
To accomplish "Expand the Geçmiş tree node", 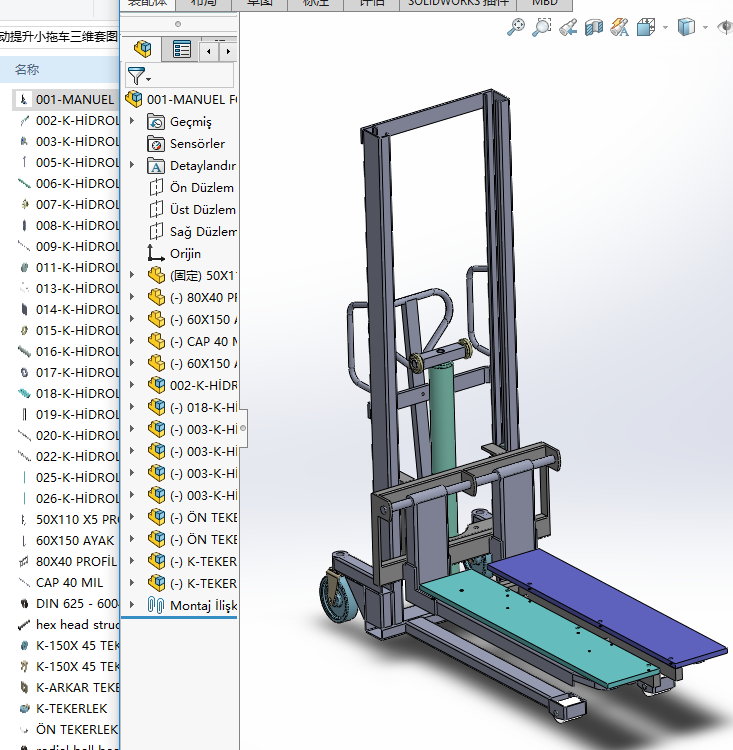I will coord(132,121).
